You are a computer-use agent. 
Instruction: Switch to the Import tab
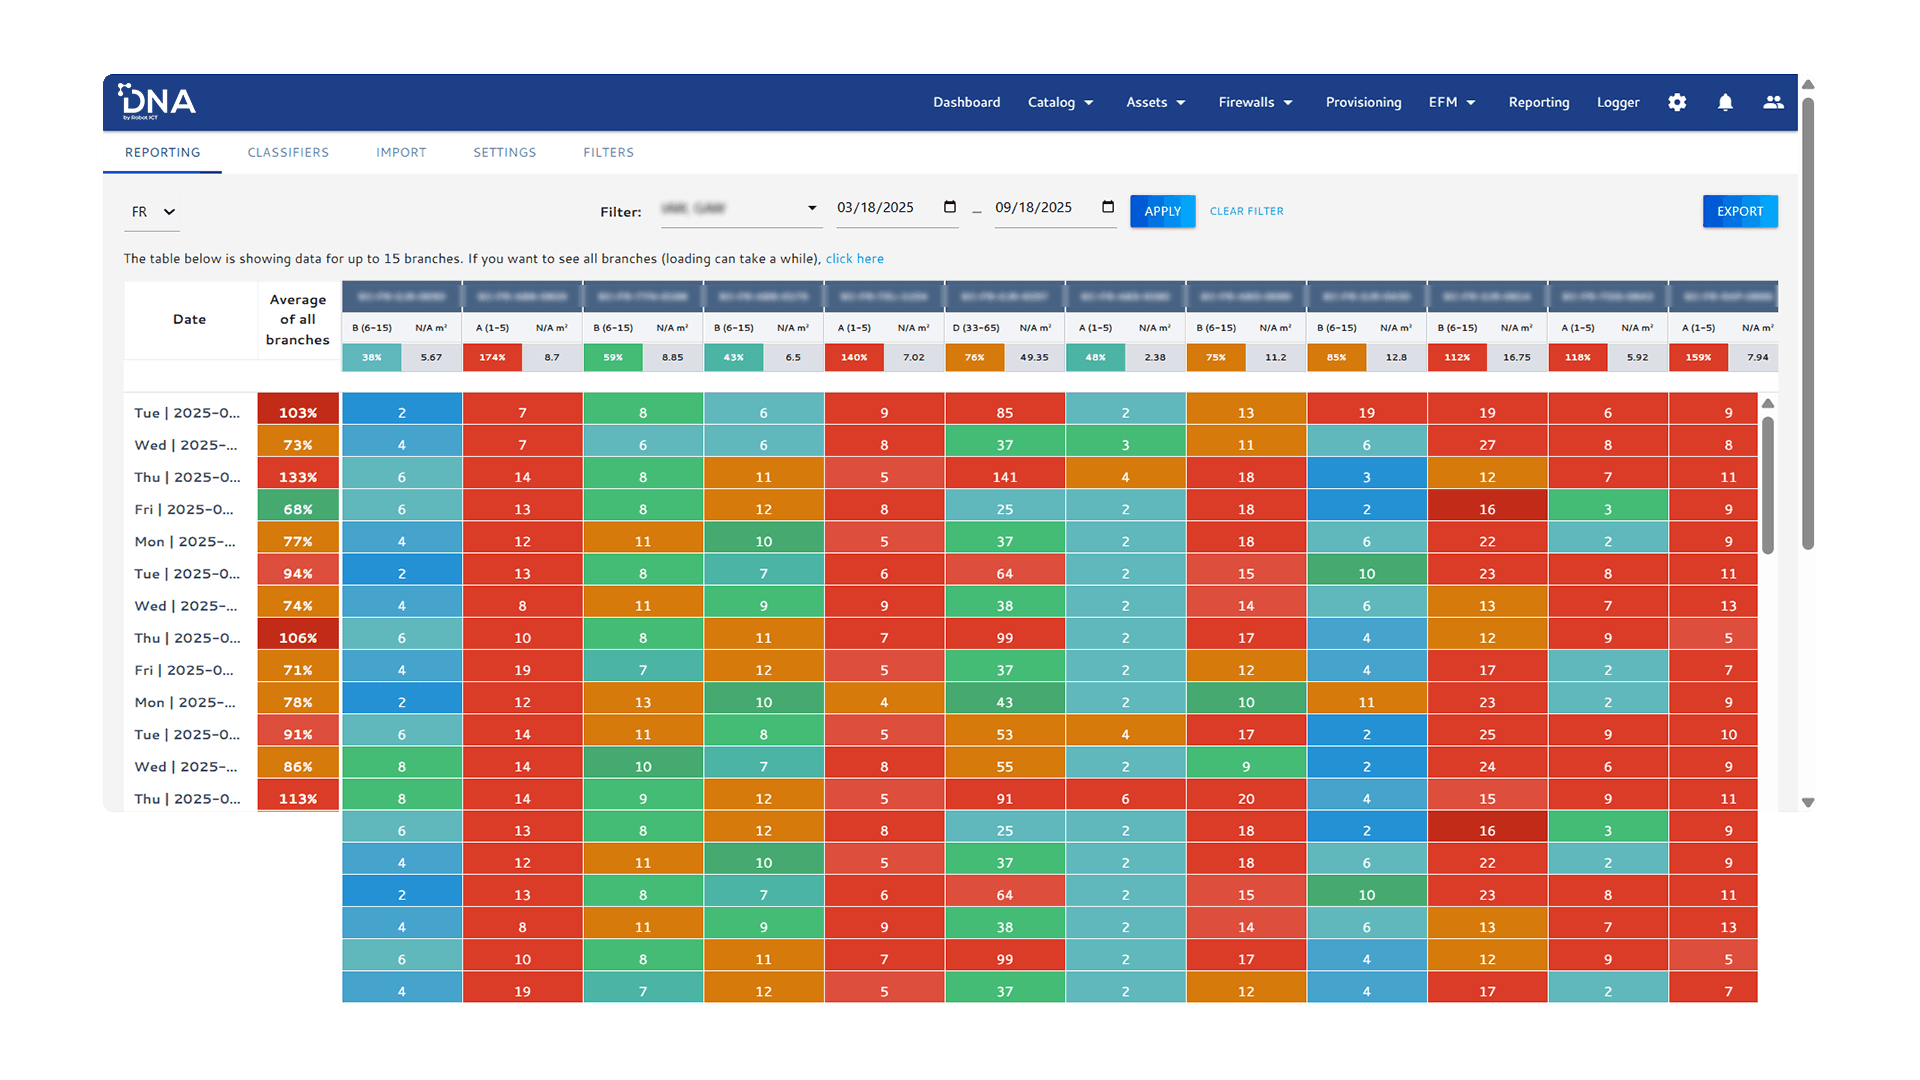tap(401, 152)
